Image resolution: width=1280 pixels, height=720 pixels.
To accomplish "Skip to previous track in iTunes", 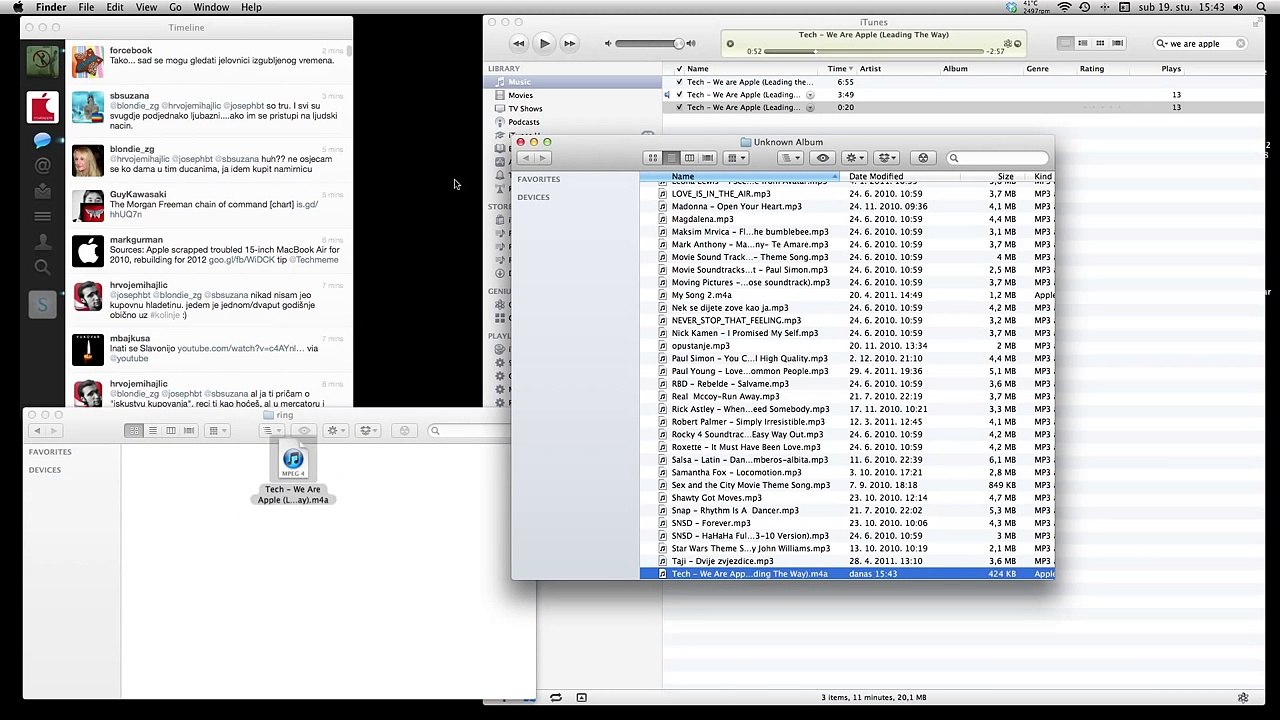I will [x=518, y=43].
